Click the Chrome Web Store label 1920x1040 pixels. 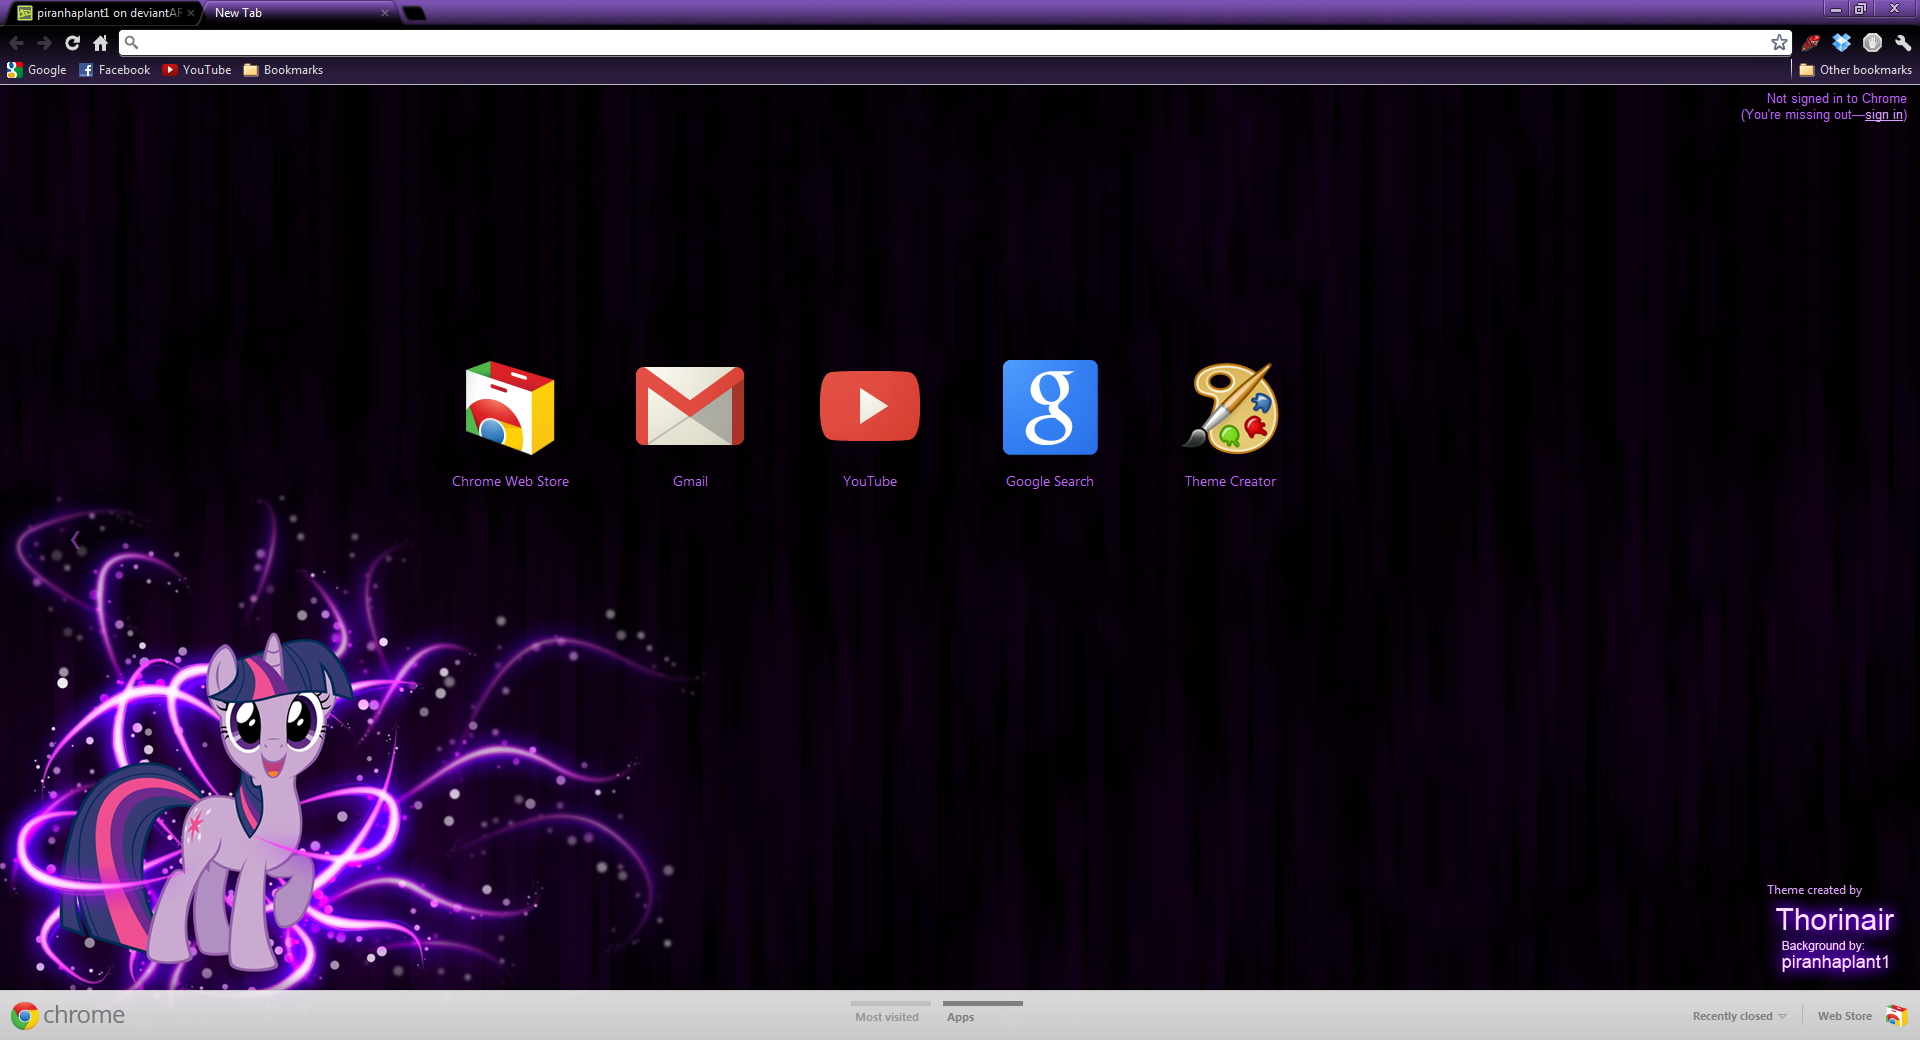coord(510,481)
